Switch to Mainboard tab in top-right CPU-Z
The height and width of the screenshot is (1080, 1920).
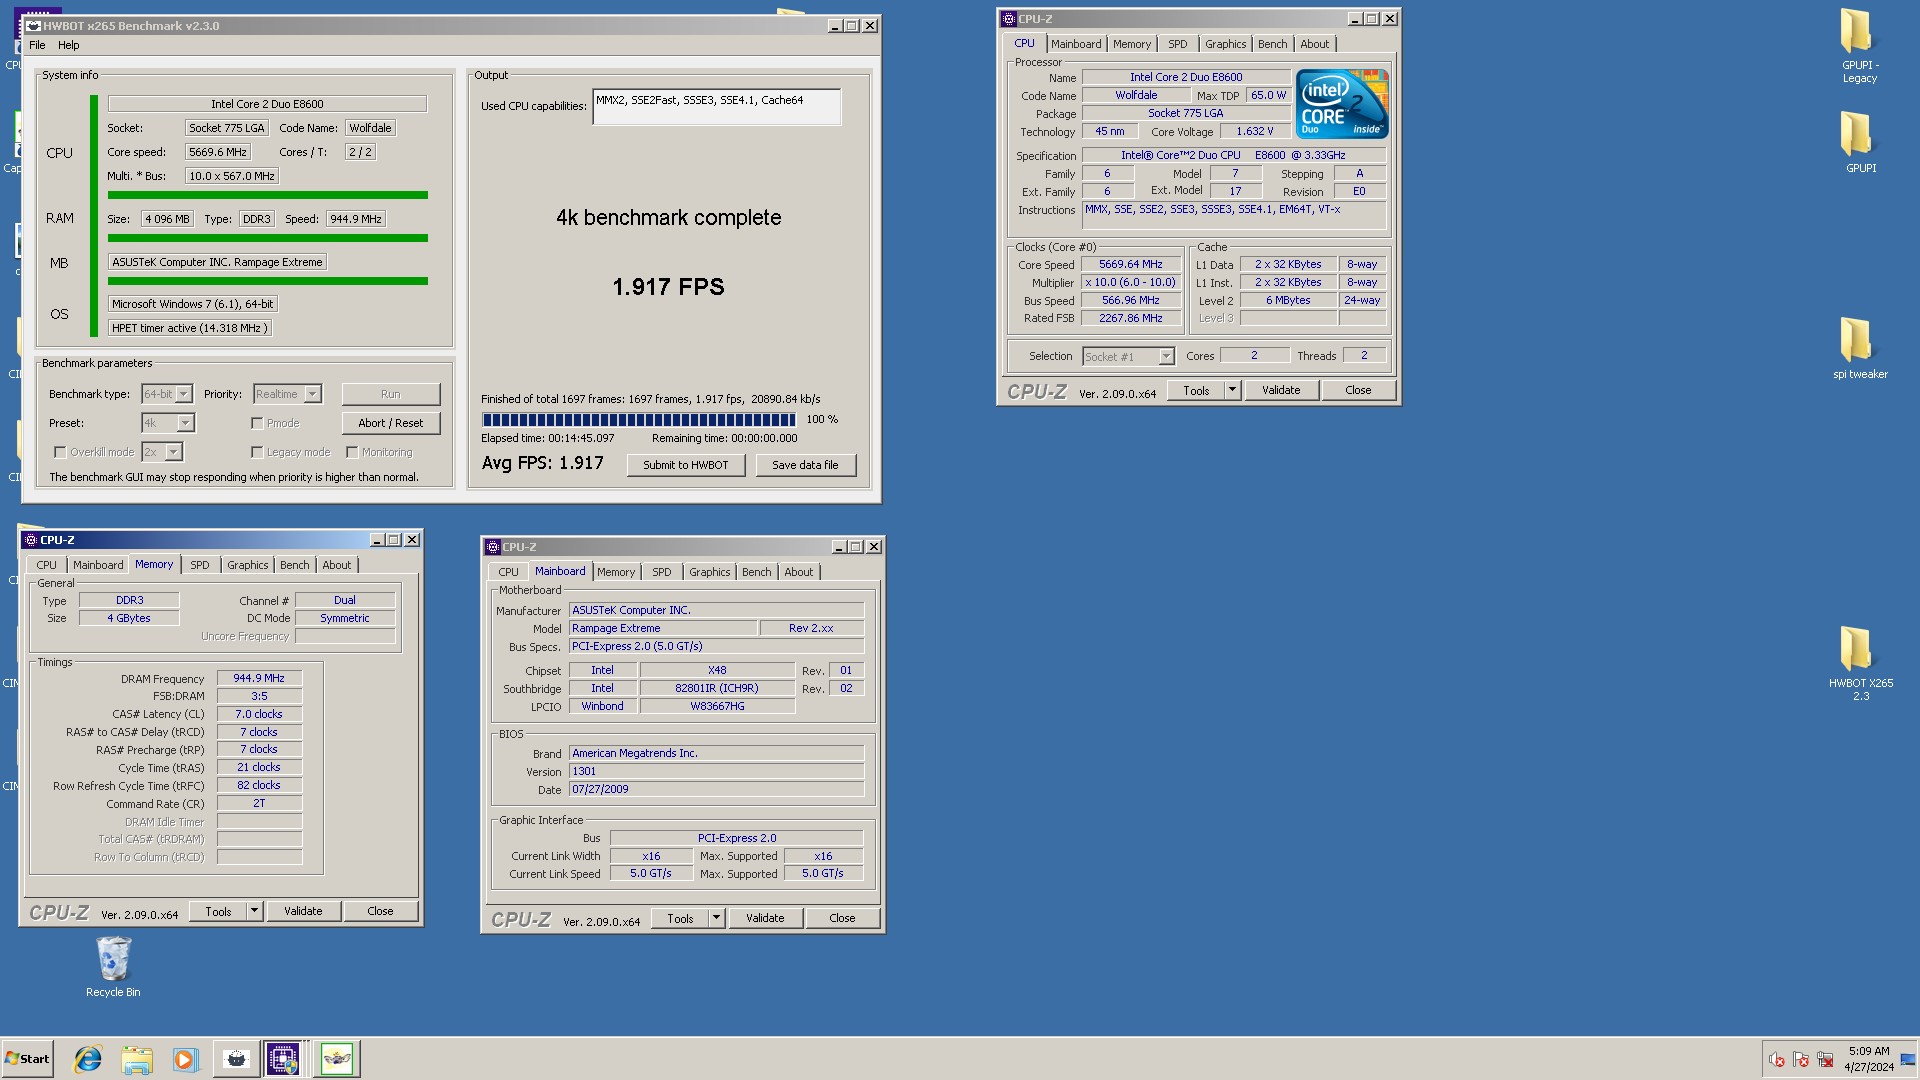click(x=1076, y=44)
